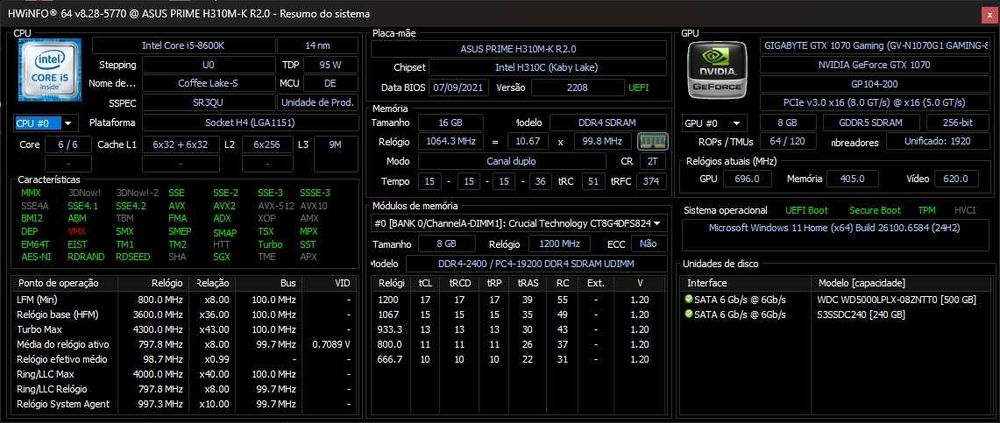Select the Ring/LLC Max row
The height and width of the screenshot is (423, 1000).
click(x=185, y=374)
